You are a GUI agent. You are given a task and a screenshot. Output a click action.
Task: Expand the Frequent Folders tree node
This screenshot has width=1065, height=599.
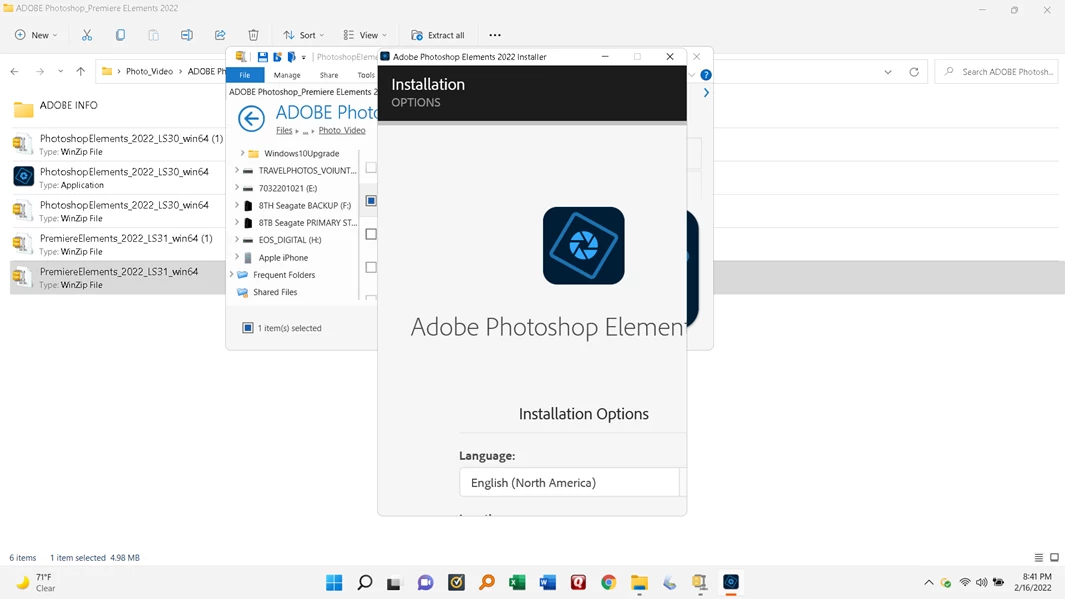click(232, 274)
